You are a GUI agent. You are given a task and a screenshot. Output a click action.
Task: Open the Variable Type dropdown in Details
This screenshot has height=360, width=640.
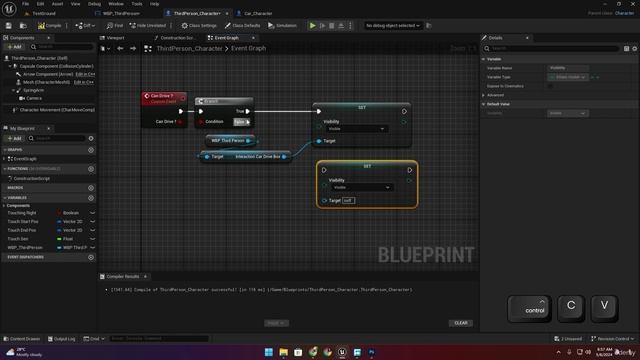click(568, 77)
